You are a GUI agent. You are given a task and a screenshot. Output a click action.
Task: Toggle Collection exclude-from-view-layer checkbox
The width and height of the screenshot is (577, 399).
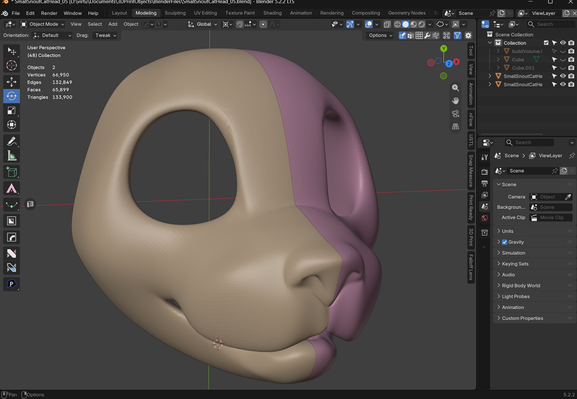click(546, 43)
